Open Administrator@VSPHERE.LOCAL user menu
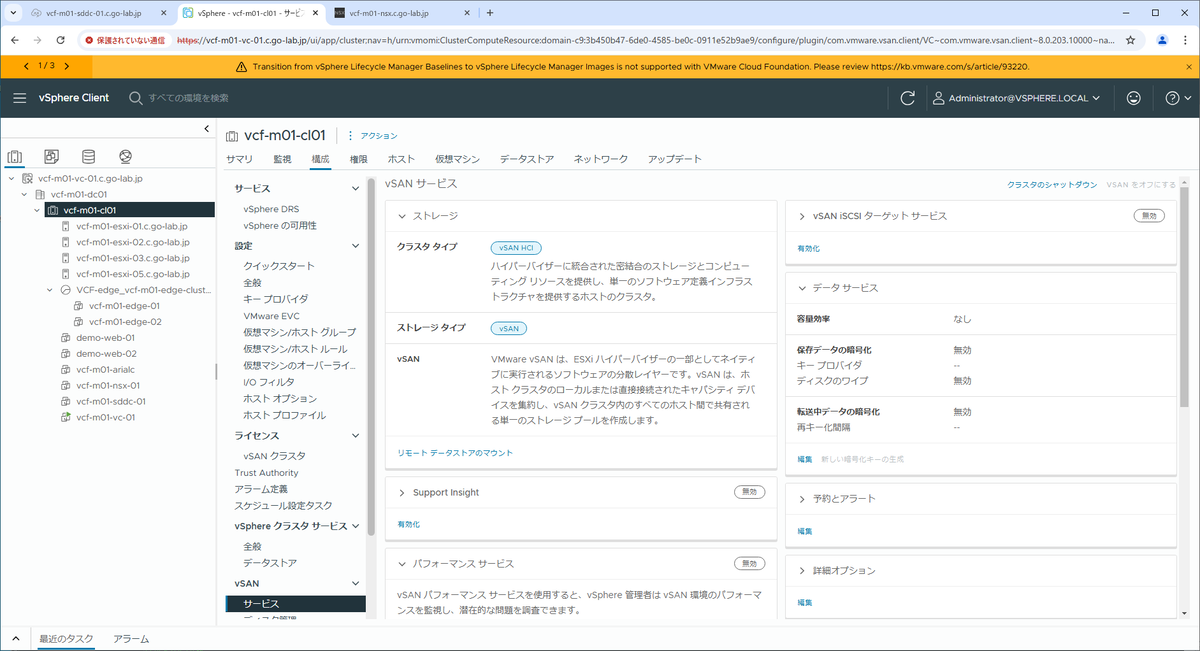 pos(1016,98)
